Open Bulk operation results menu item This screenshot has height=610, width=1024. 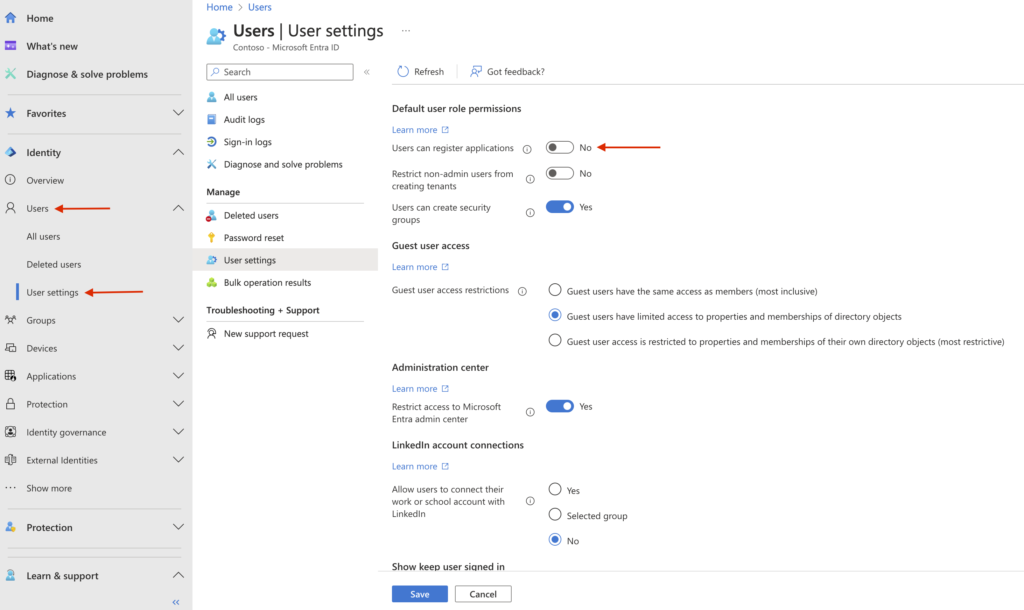pyautogui.click(x=267, y=283)
